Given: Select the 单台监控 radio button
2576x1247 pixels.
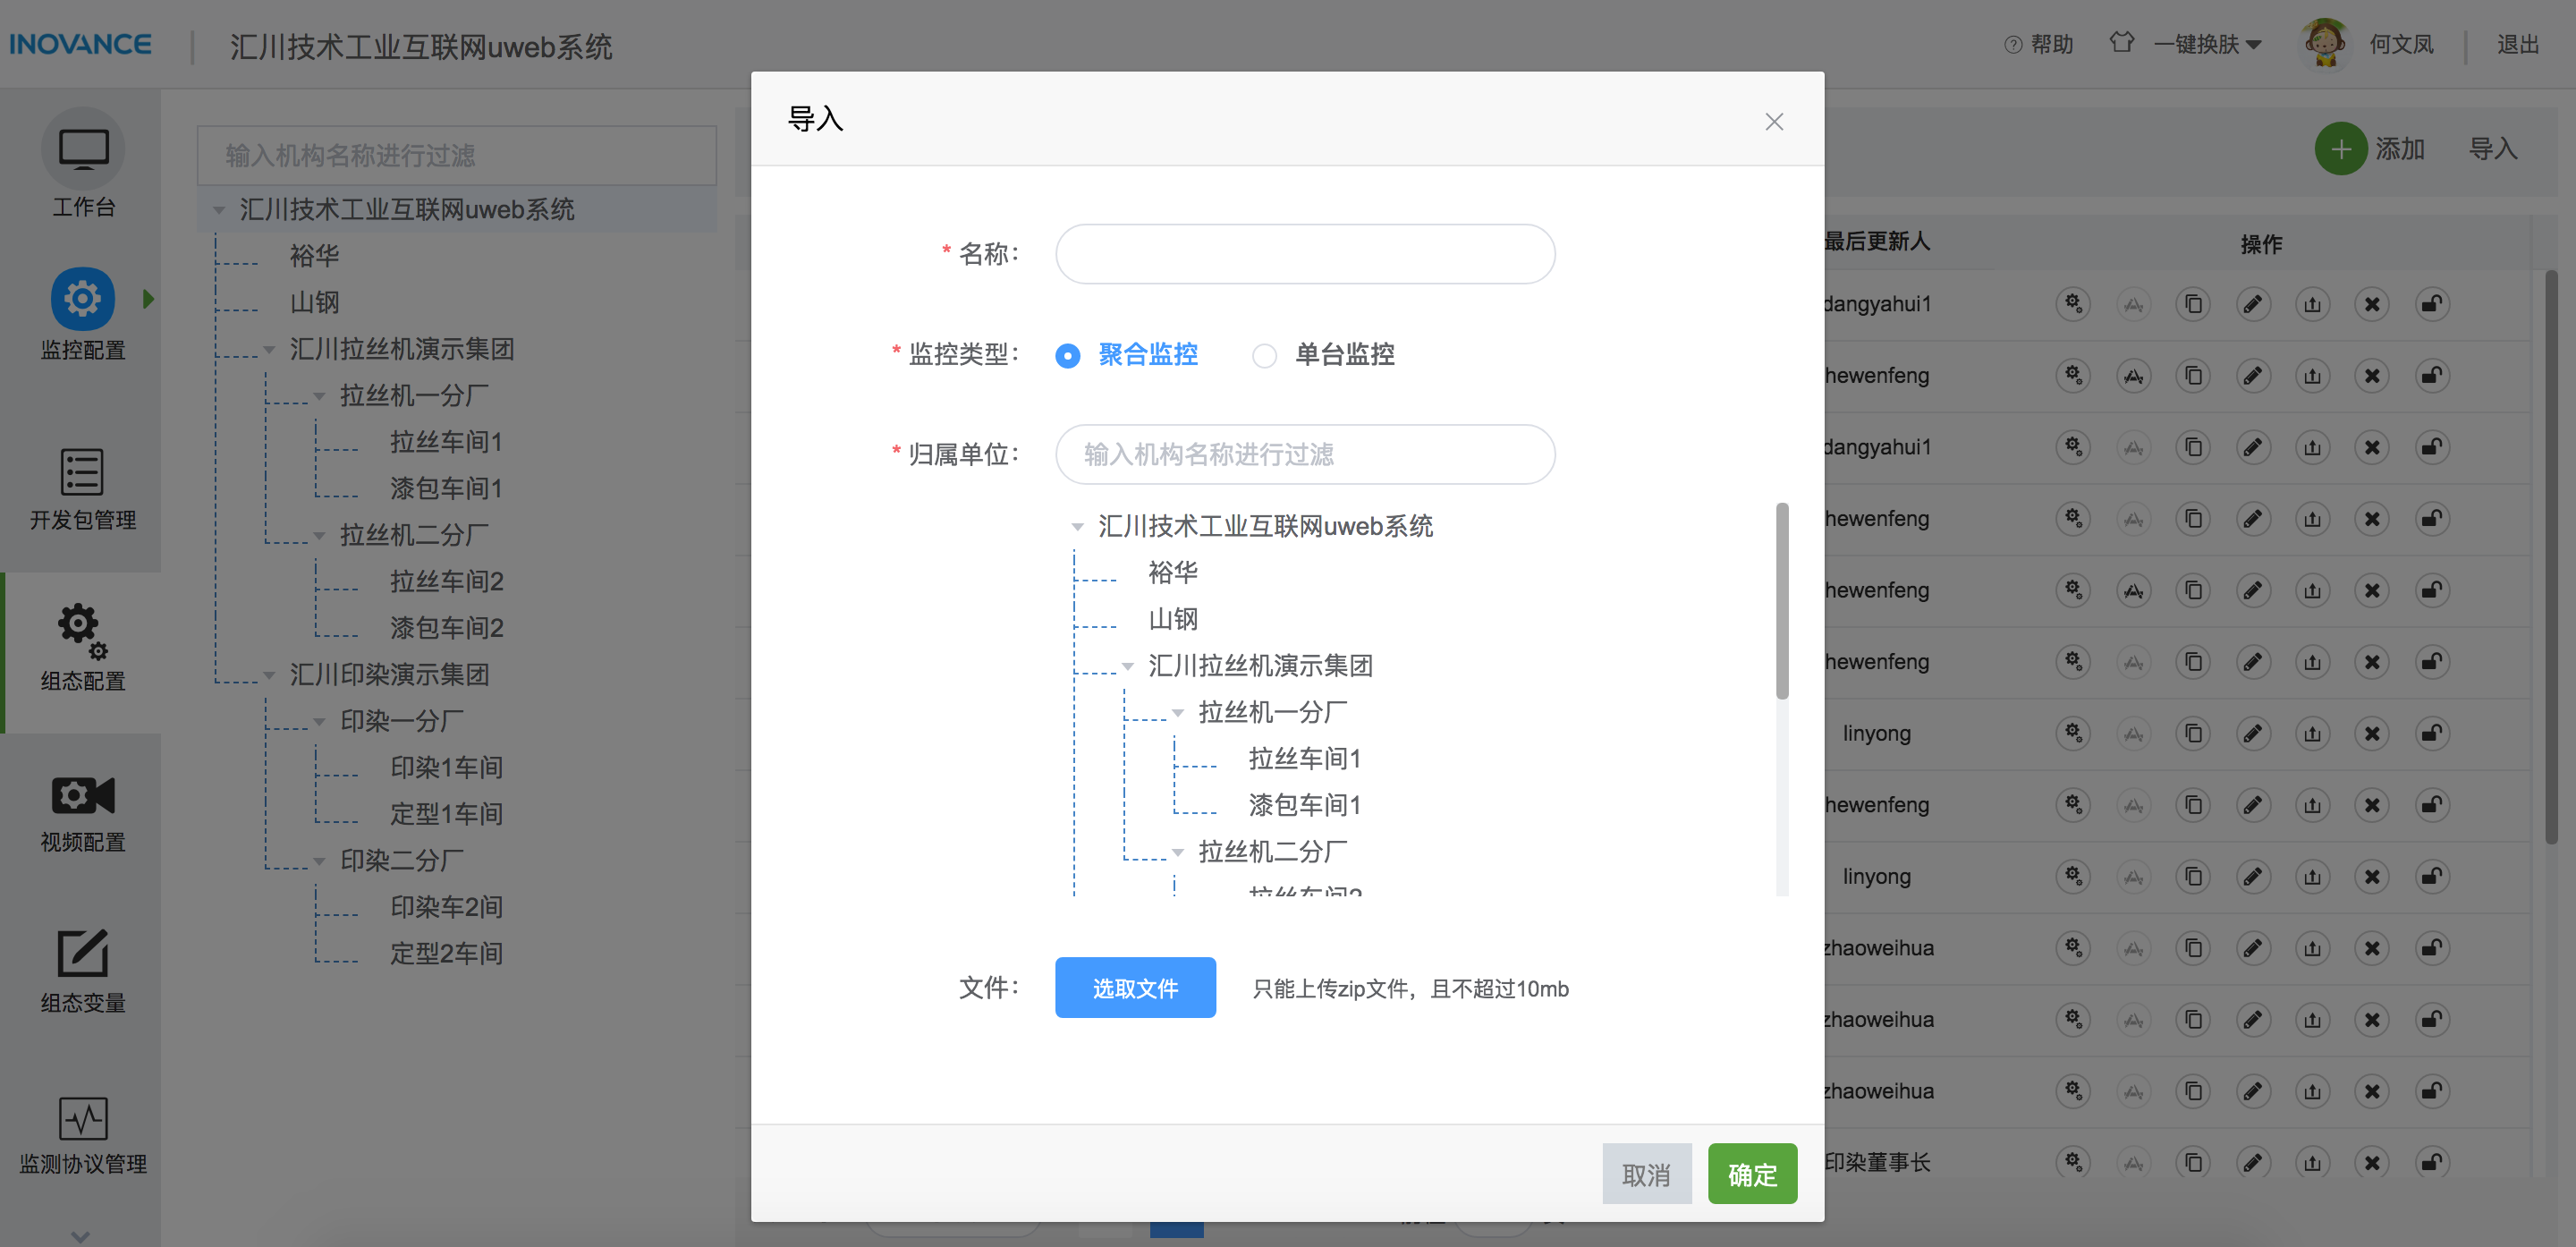Looking at the screenshot, I should point(1265,355).
